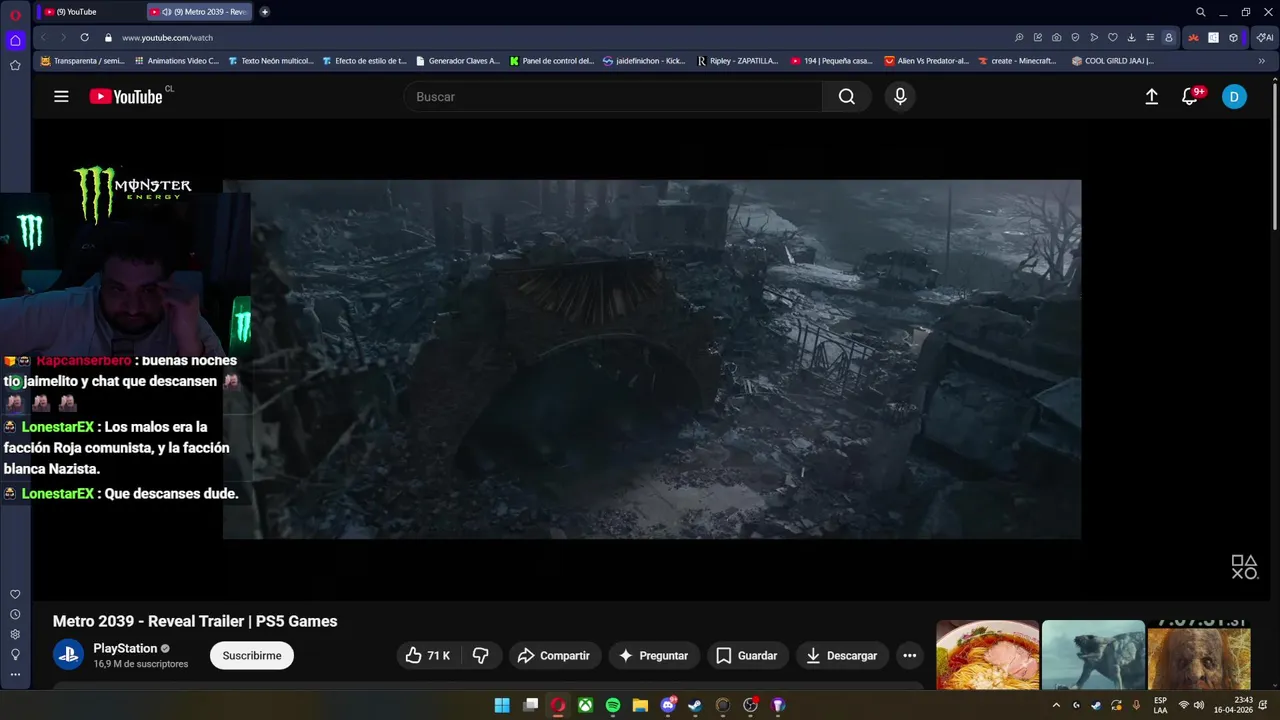Open the shield privacy protection icon

coord(1075,38)
